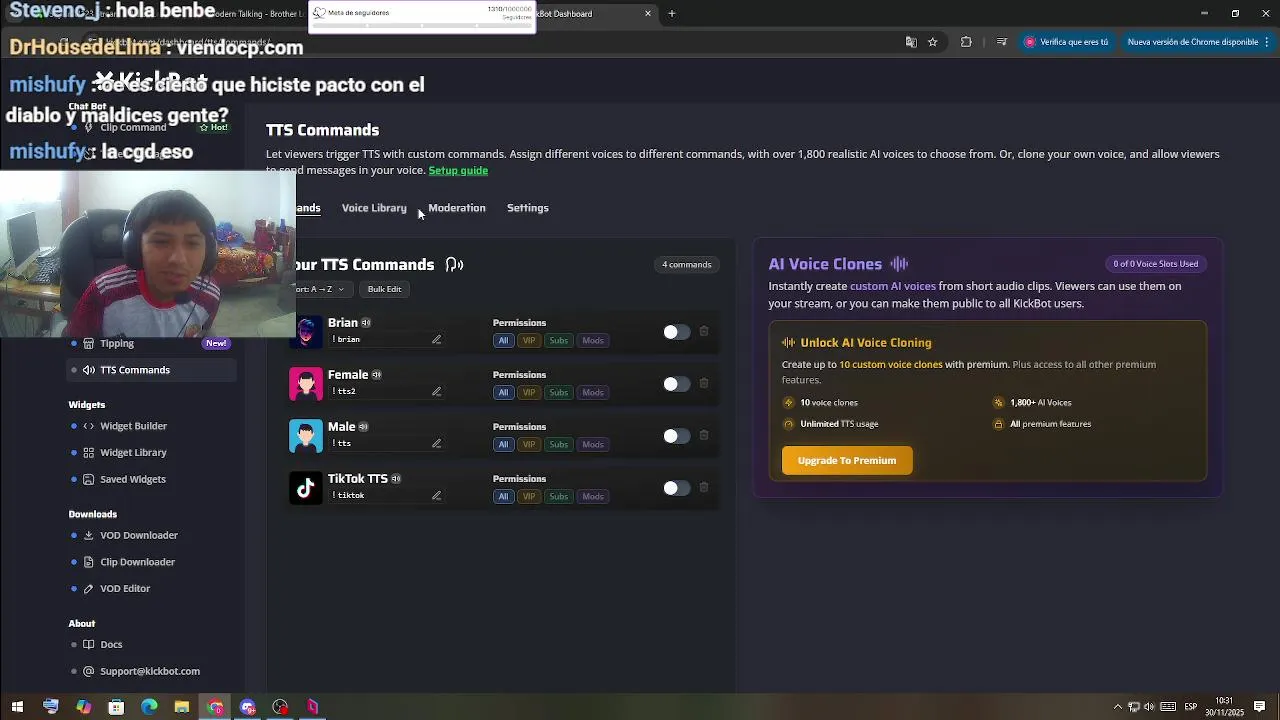Image resolution: width=1280 pixels, height=720 pixels.
Task: Click the Male voice avatar
Action: 306,435
